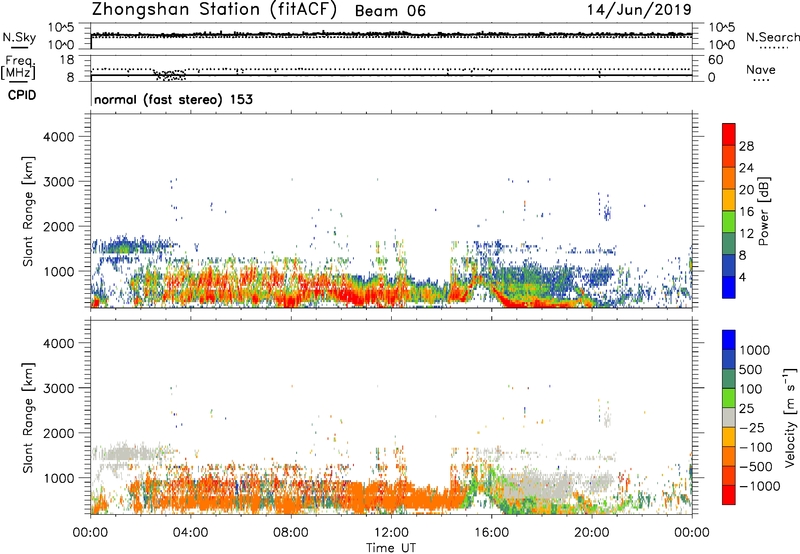The width and height of the screenshot is (800, 554).
Task: Click the 'N.Search' legend label
Action: point(772,37)
